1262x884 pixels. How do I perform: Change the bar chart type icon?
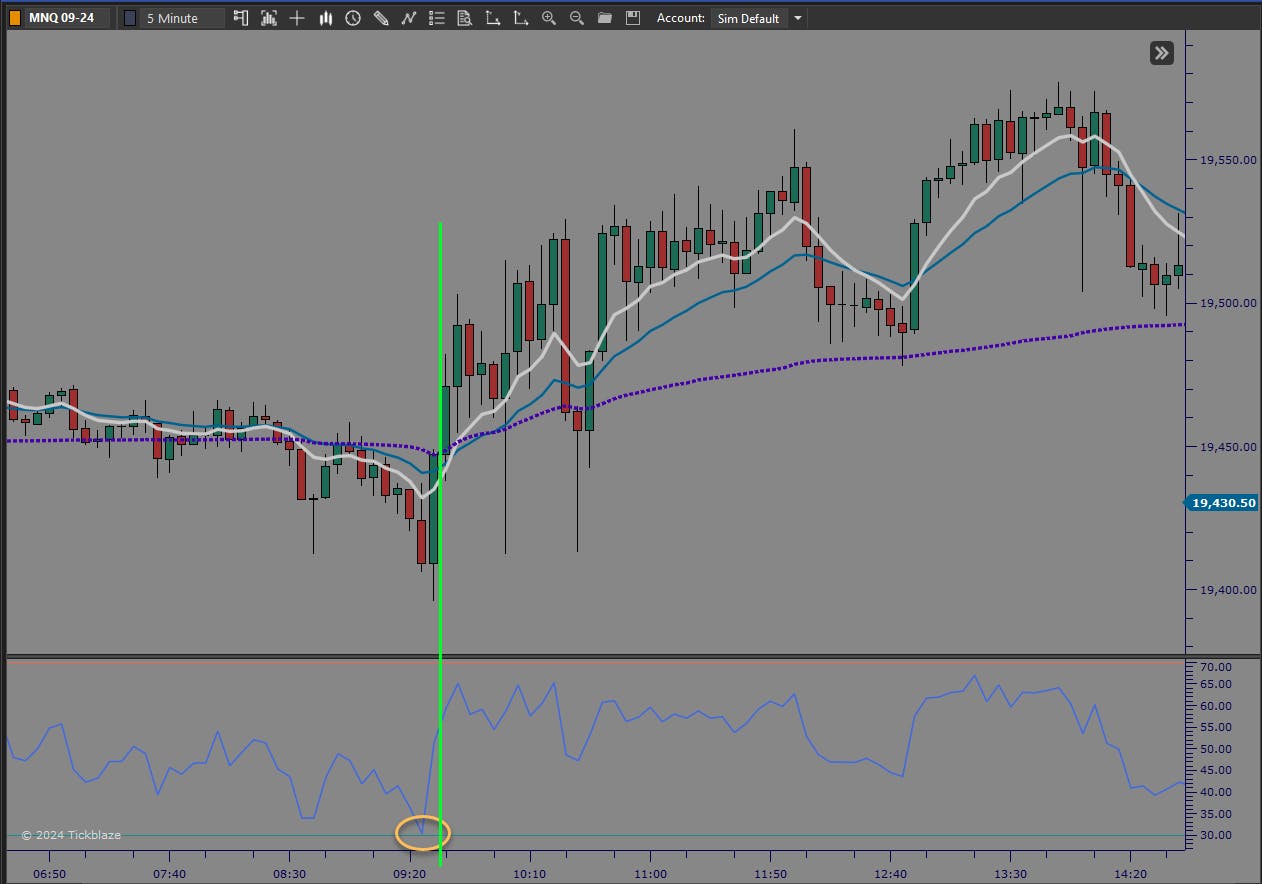325,18
